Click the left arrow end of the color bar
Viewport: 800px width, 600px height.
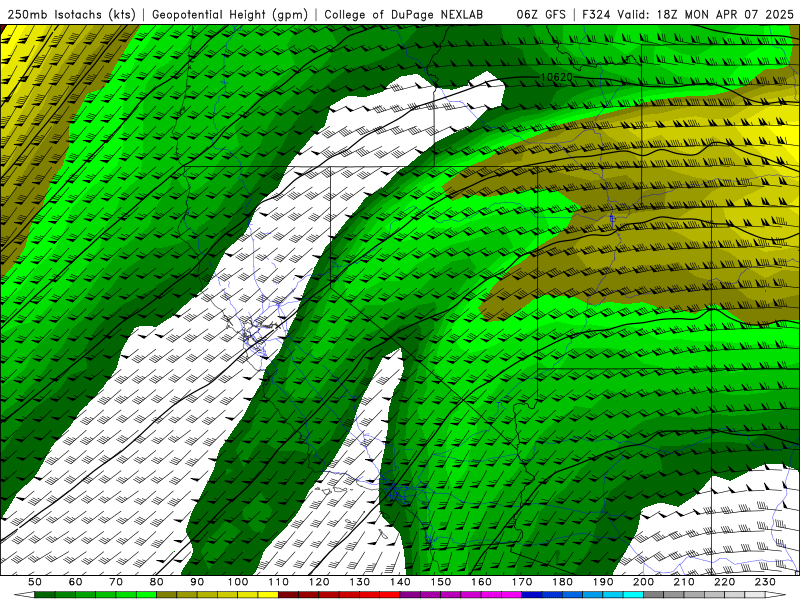(24, 595)
